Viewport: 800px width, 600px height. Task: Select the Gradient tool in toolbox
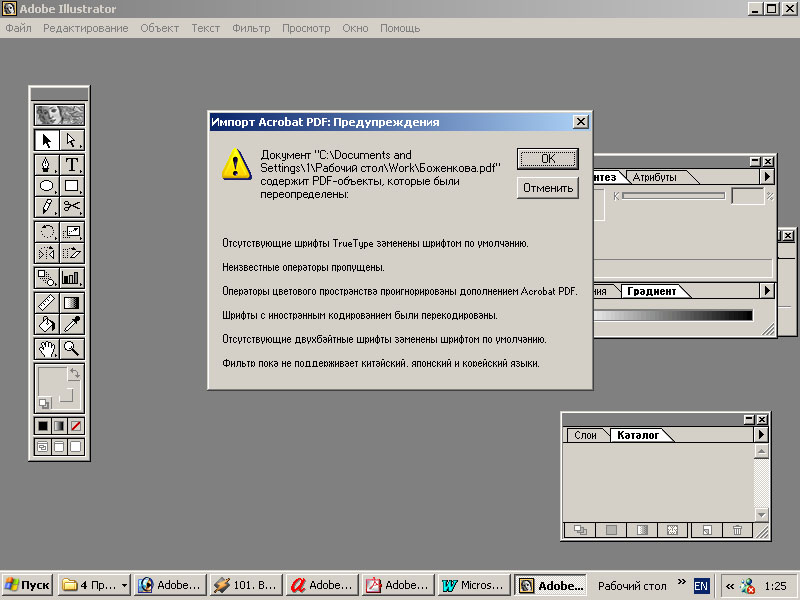point(71,303)
